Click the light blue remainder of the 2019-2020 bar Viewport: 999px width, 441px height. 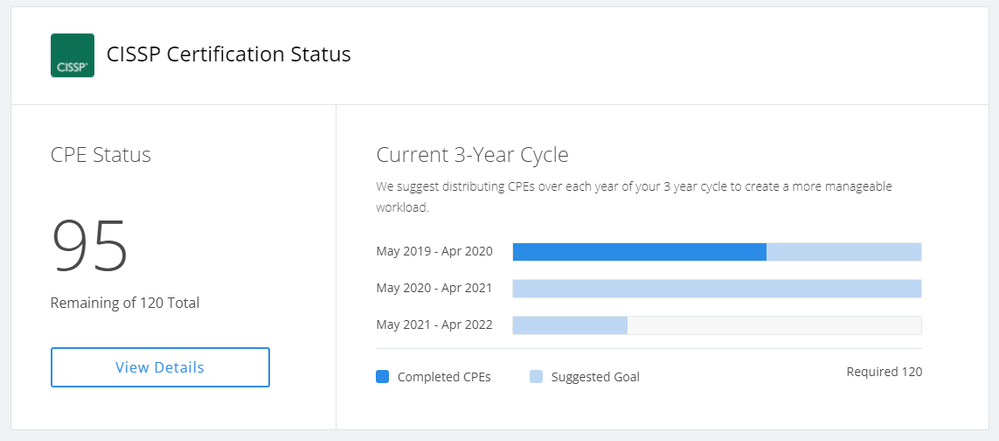click(x=843, y=252)
